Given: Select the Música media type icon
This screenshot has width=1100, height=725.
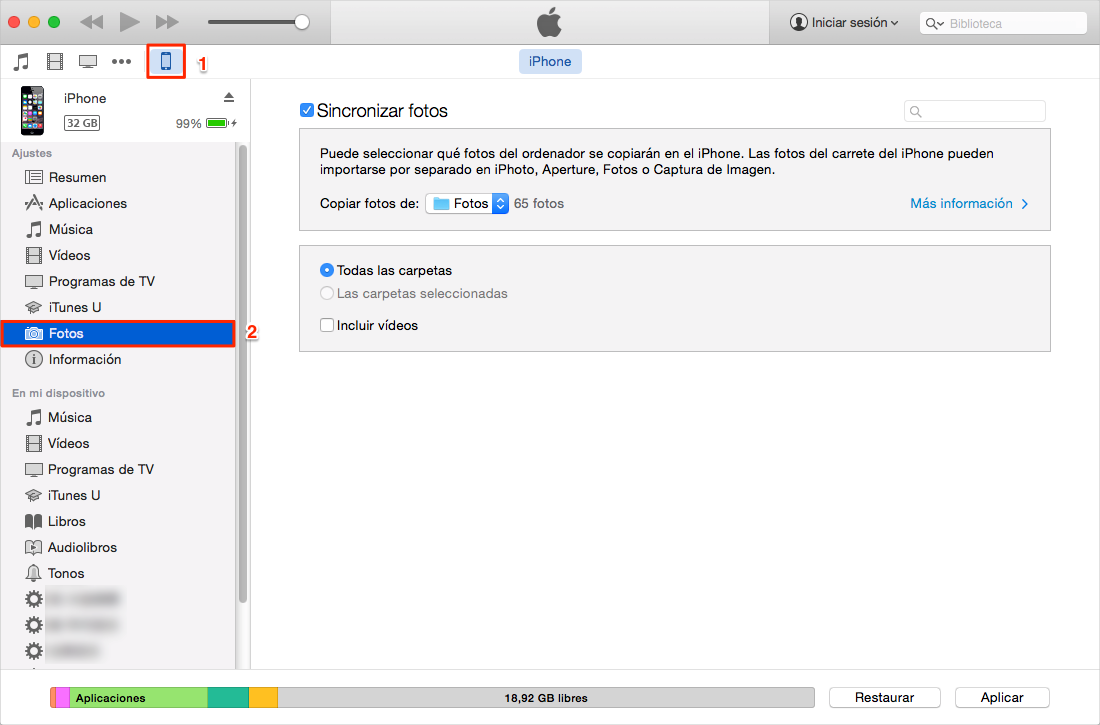Looking at the screenshot, I should pyautogui.click(x=22, y=61).
